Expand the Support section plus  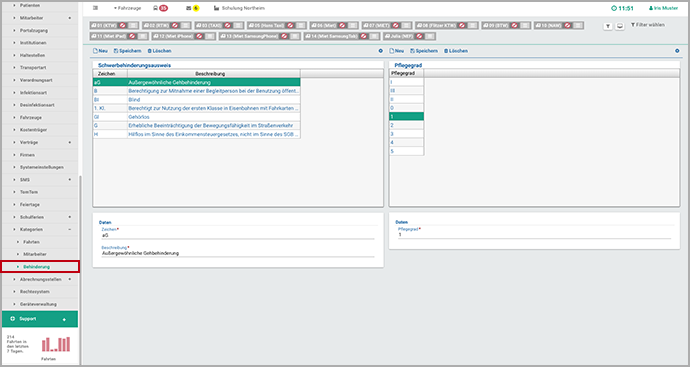64,319
